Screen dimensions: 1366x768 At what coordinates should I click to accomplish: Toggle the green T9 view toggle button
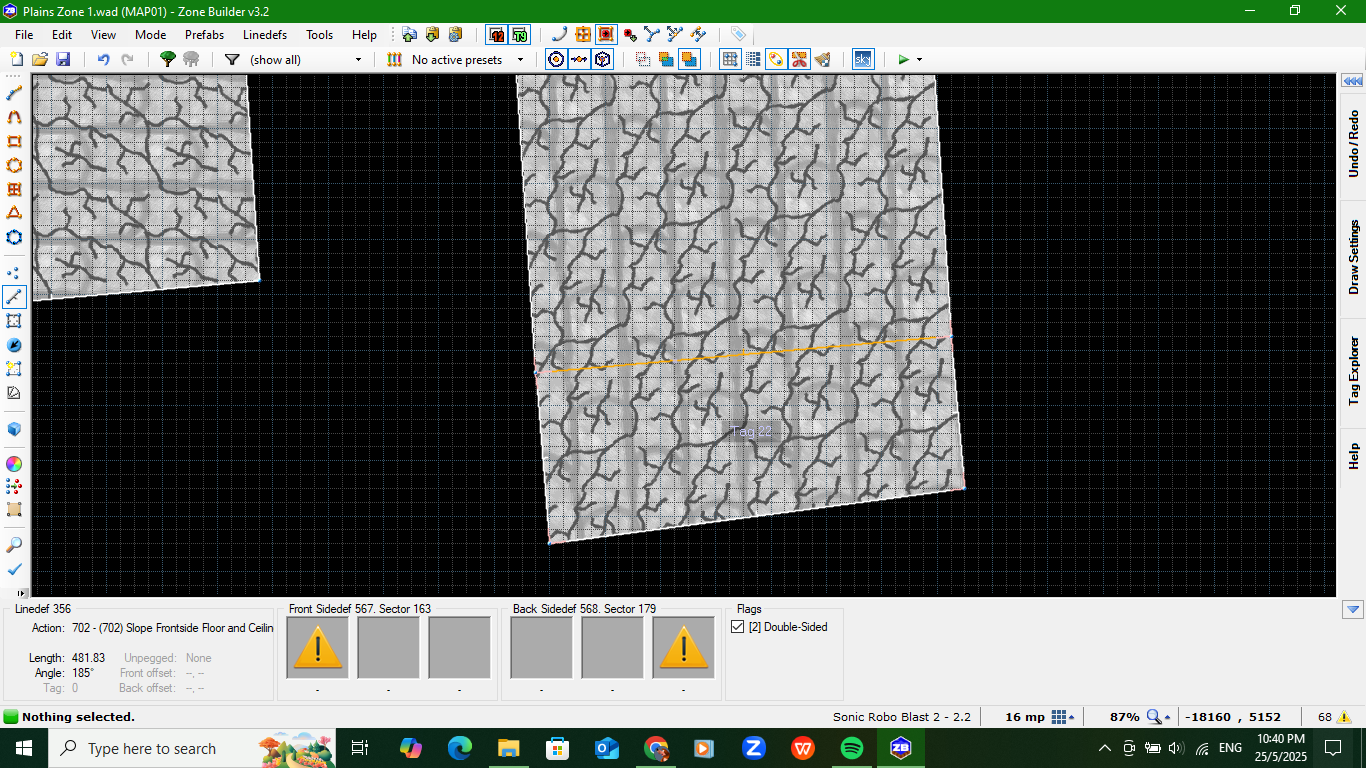click(519, 35)
